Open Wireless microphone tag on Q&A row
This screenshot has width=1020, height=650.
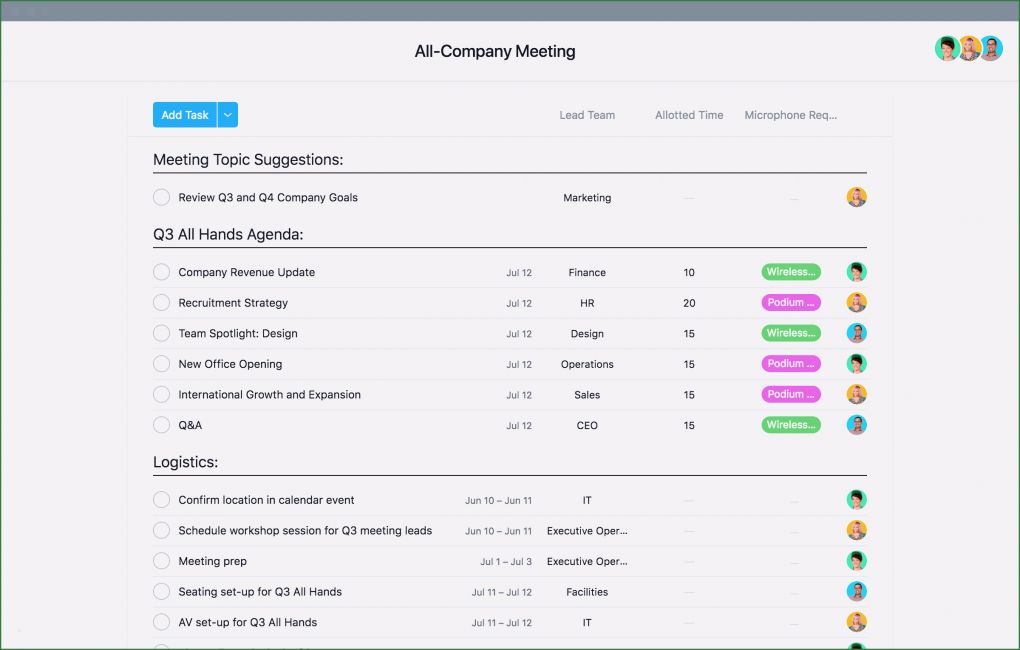790,425
